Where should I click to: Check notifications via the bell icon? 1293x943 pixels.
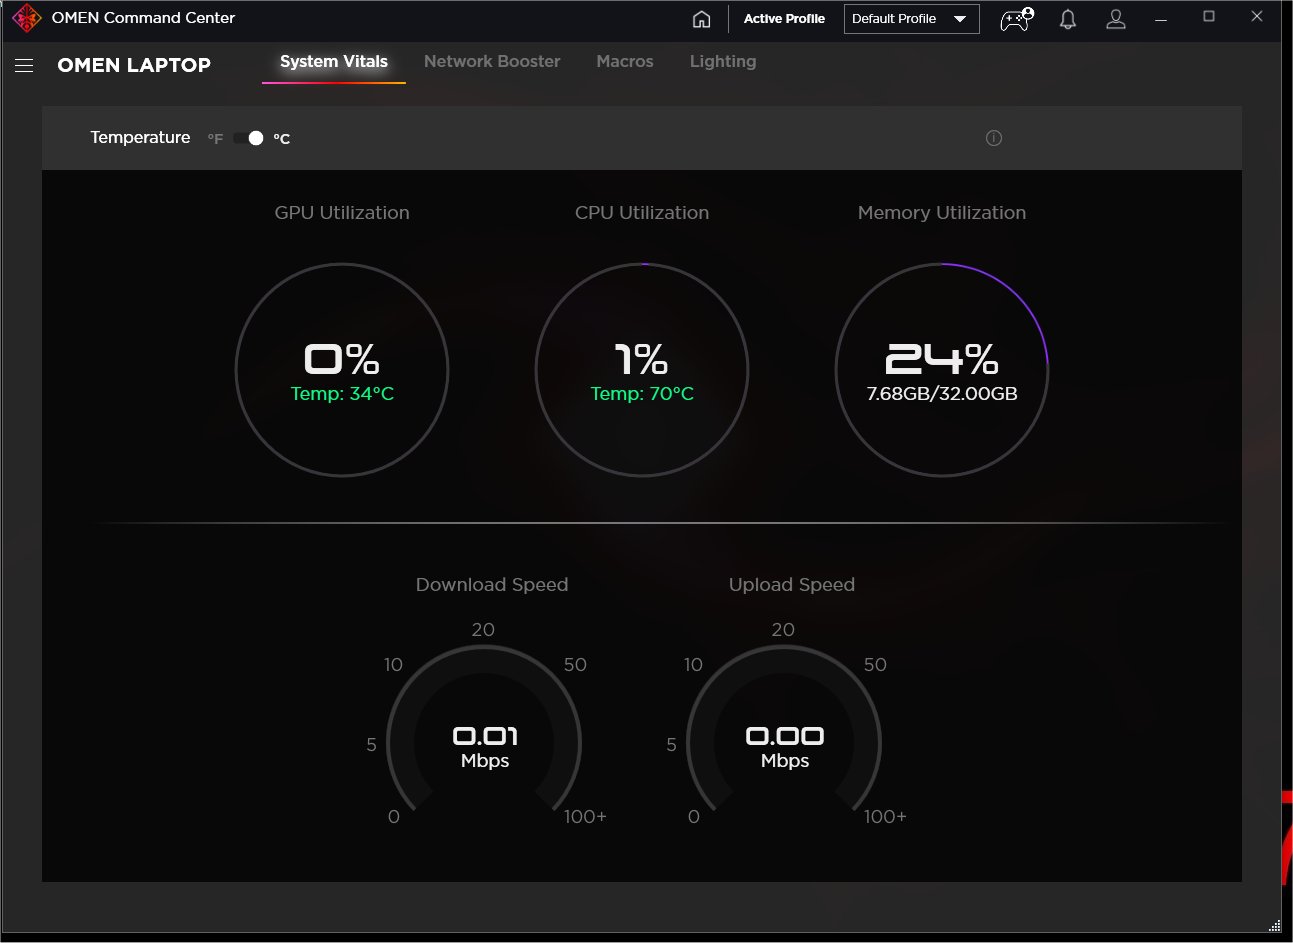pyautogui.click(x=1067, y=18)
